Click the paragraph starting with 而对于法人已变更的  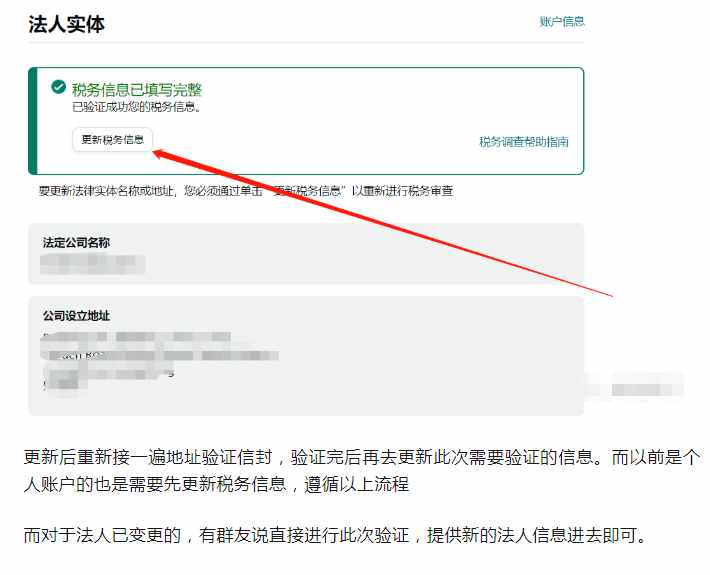point(335,536)
